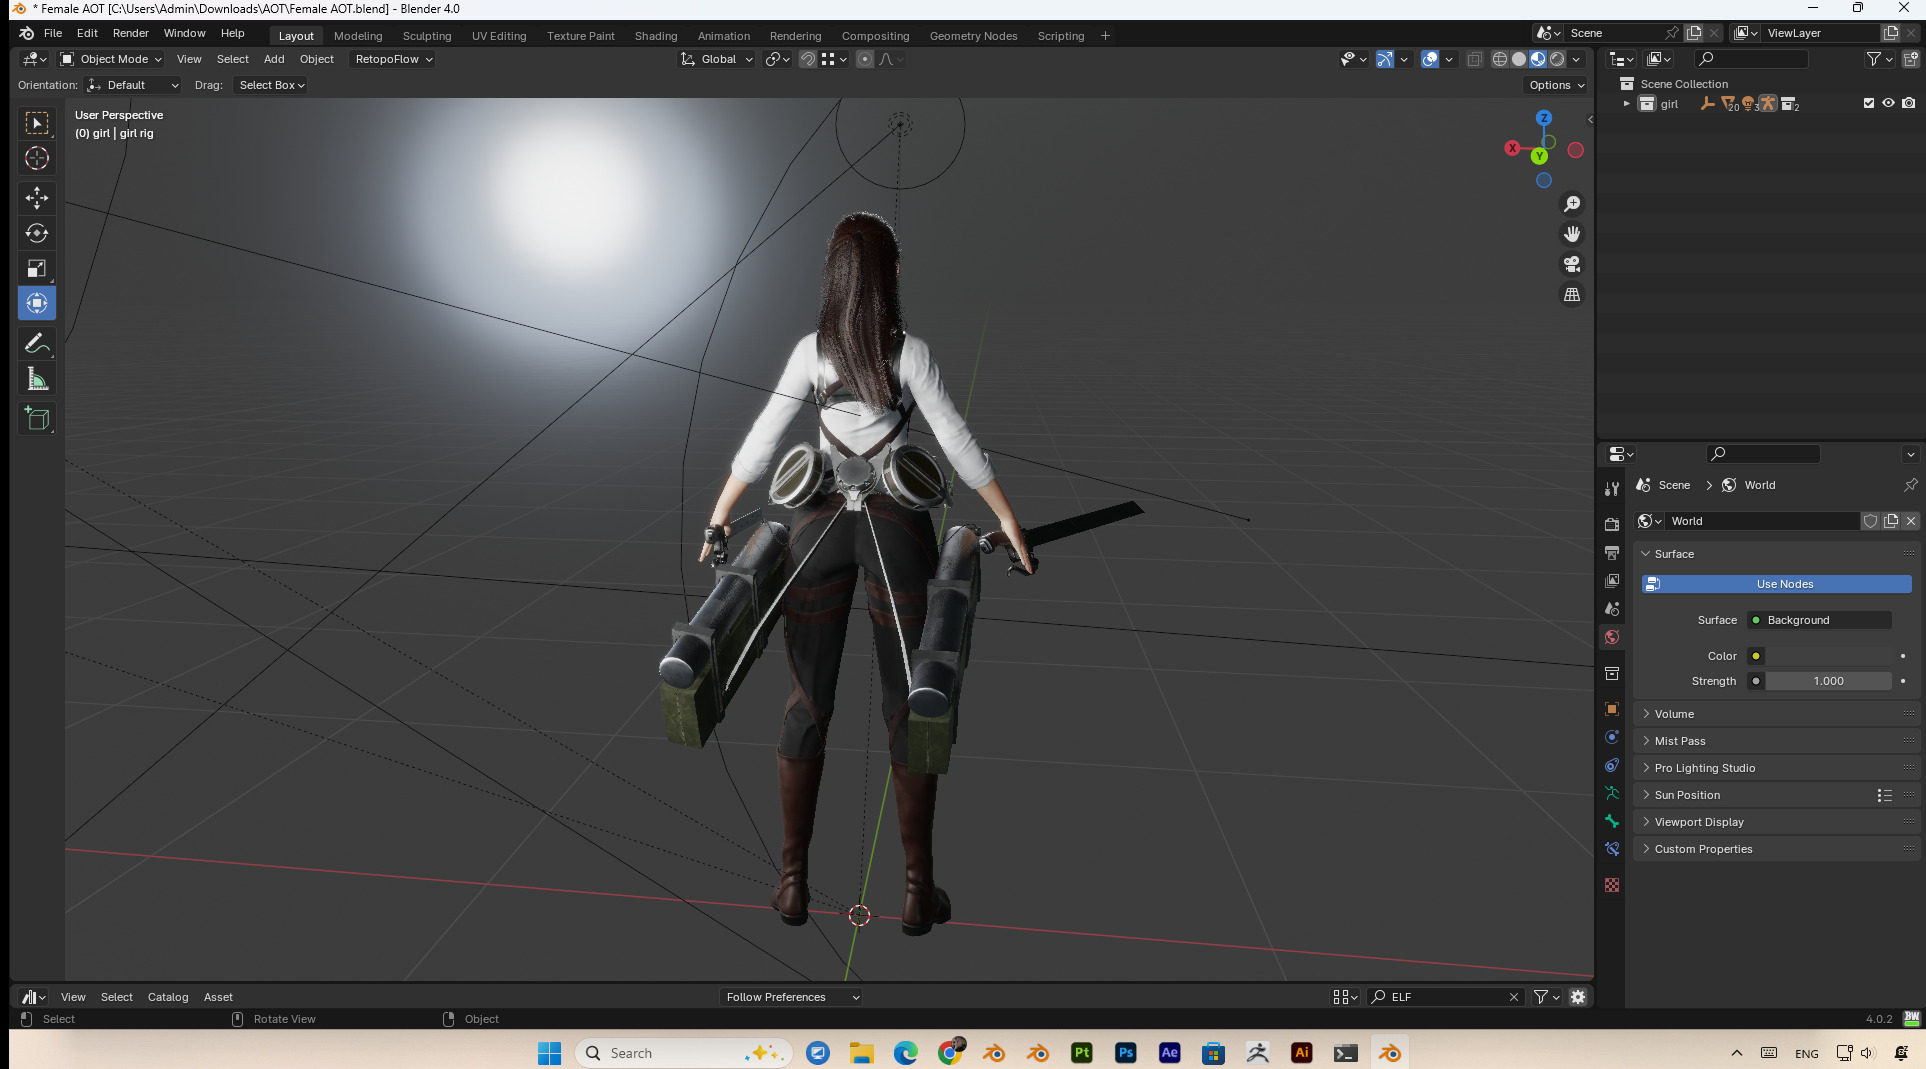
Task: Open the Texture properties tab
Action: point(1612,885)
